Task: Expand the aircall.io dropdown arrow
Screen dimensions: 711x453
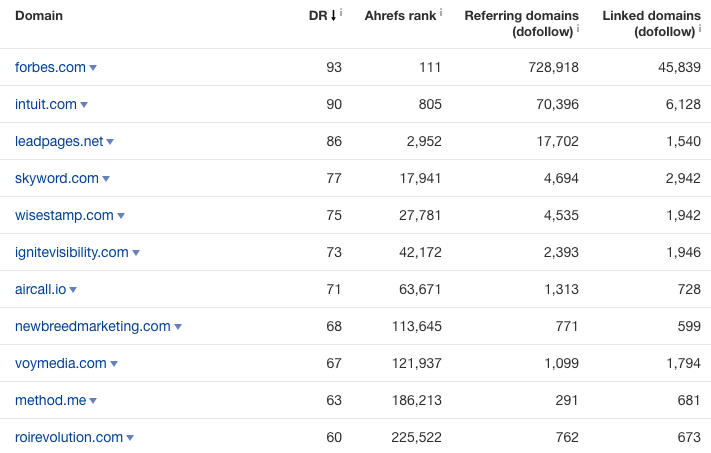Action: (x=73, y=290)
